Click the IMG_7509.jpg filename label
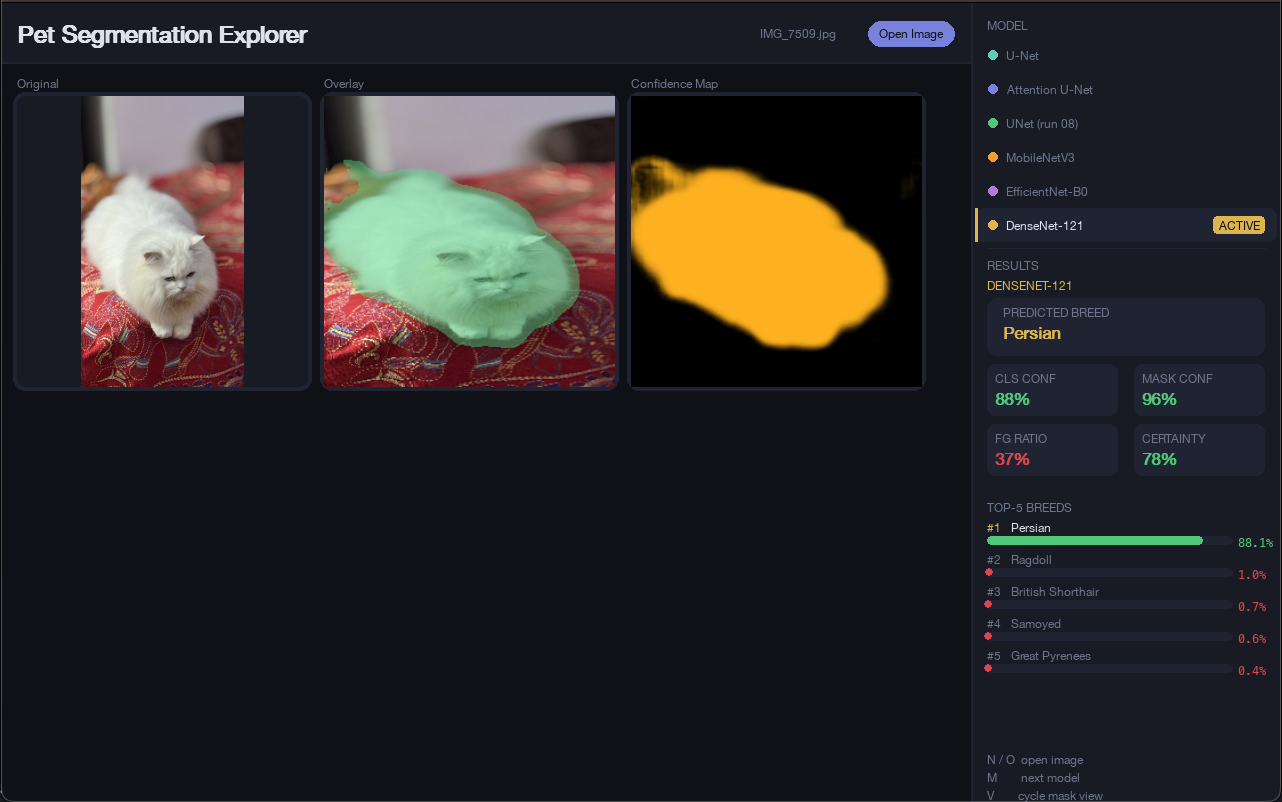Image resolution: width=1282 pixels, height=802 pixels. (798, 34)
